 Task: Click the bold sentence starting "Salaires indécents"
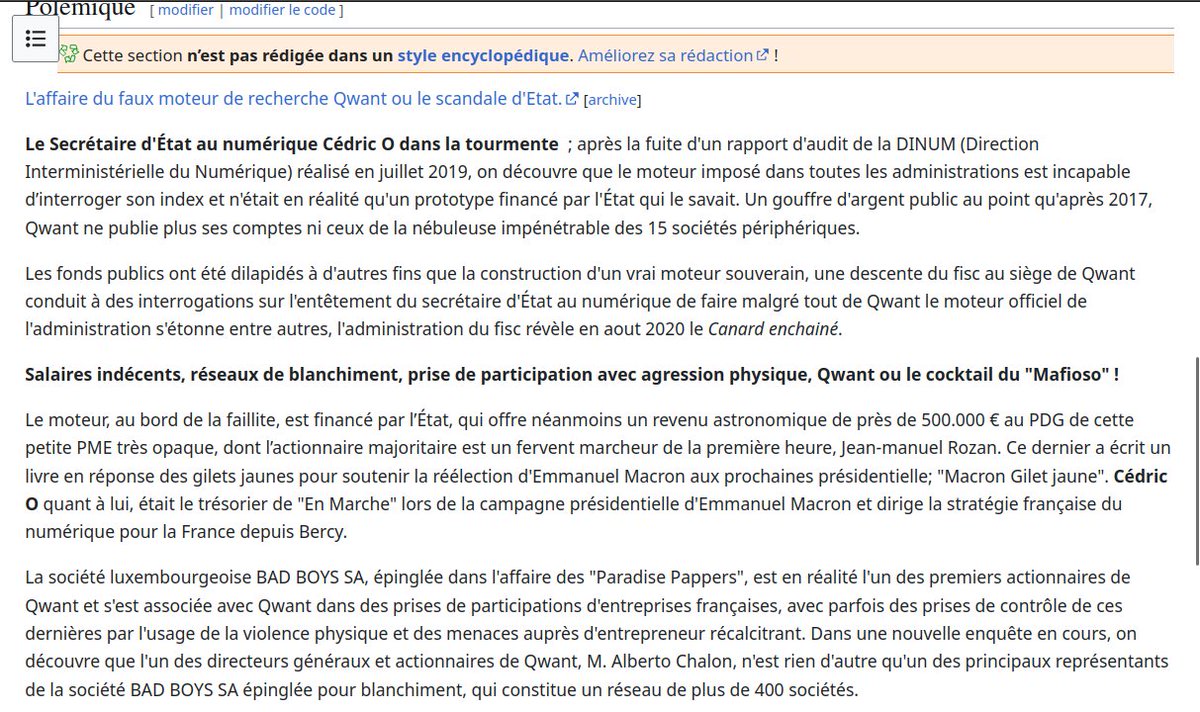tap(572, 374)
